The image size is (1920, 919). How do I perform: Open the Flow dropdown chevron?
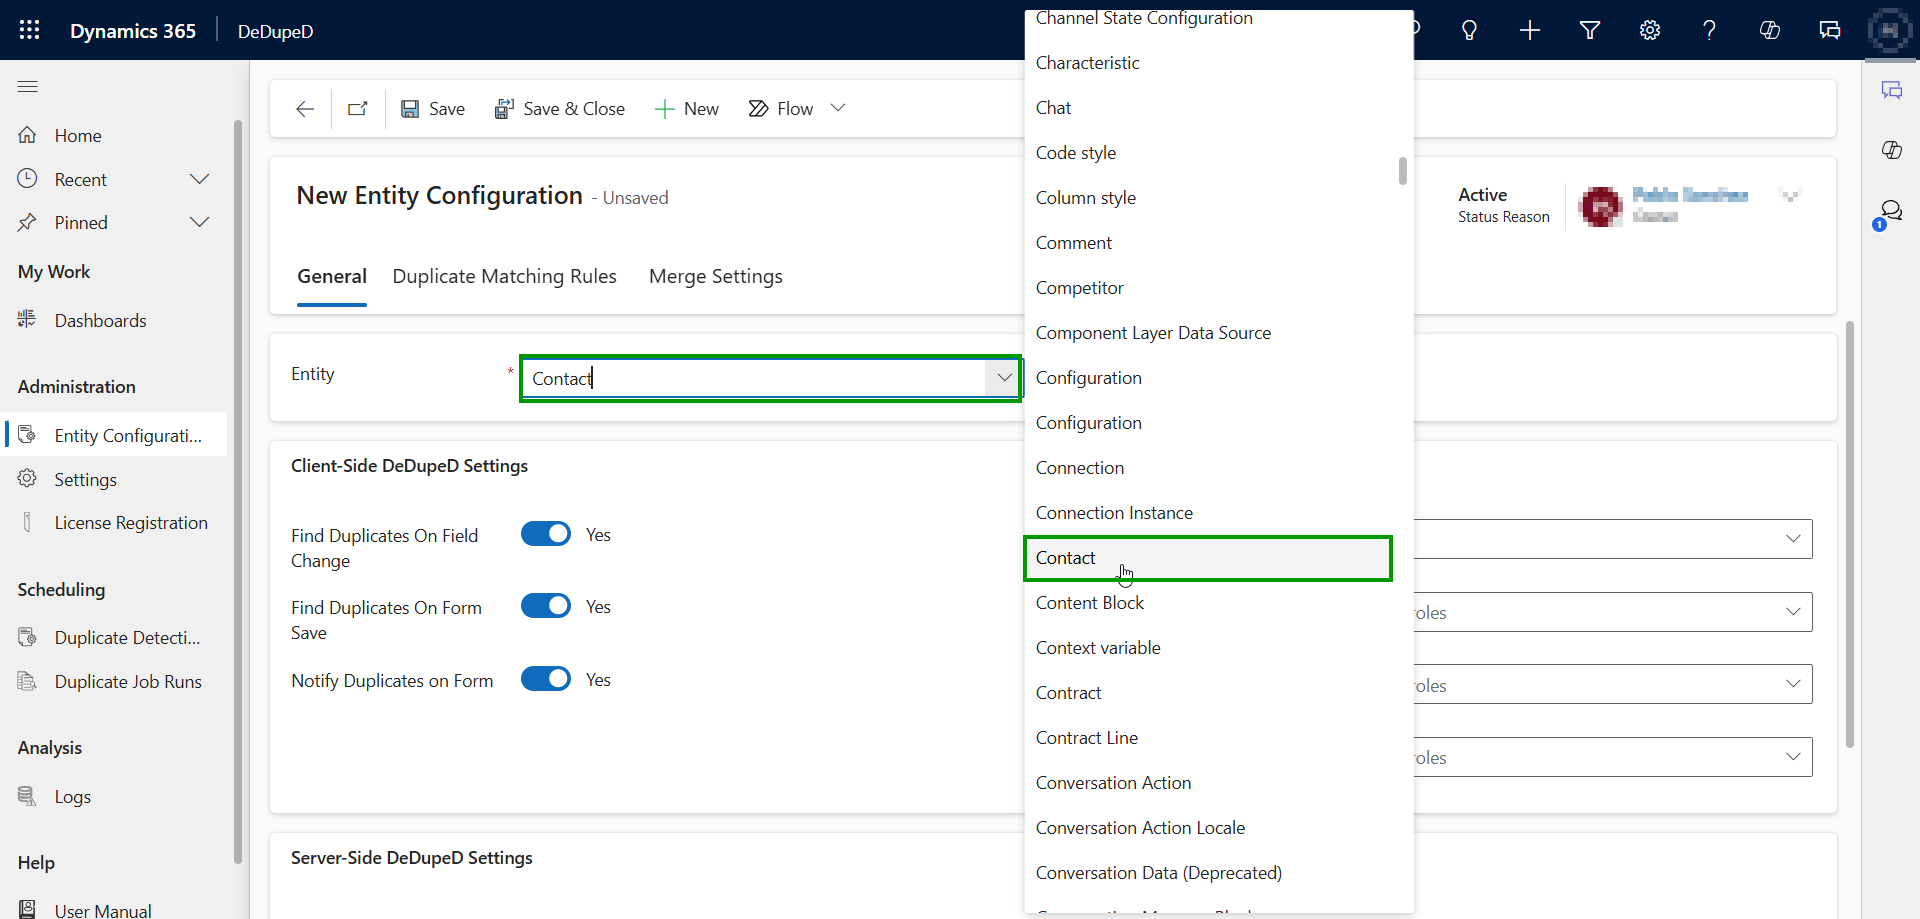838,108
